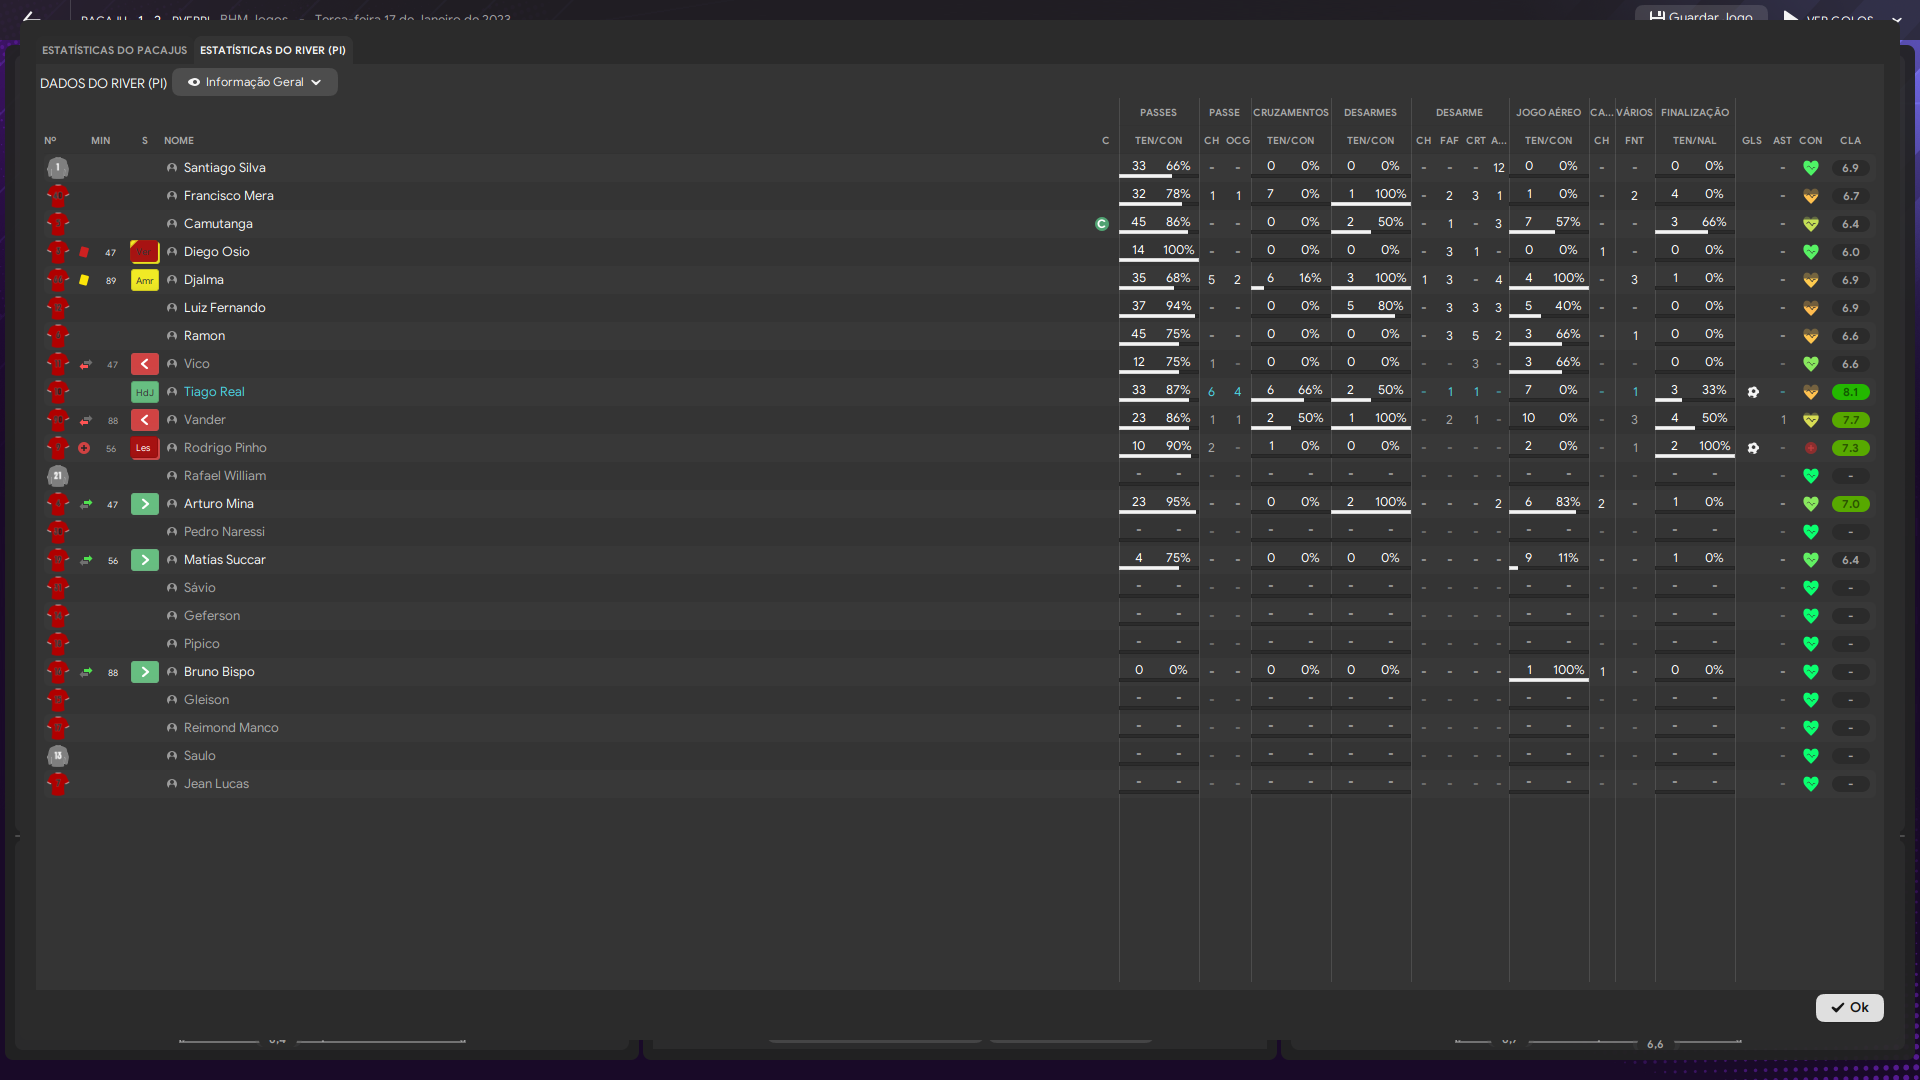Click the 7.3 rating badge for Rodrigo Pinho
Viewport: 1920px width, 1080px height.
click(x=1851, y=448)
